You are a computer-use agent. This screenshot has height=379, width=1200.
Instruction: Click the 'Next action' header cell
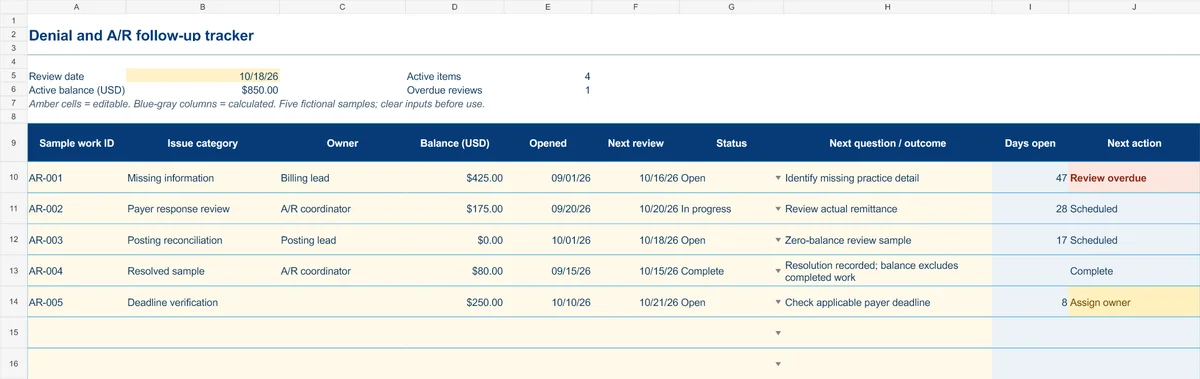click(1134, 143)
